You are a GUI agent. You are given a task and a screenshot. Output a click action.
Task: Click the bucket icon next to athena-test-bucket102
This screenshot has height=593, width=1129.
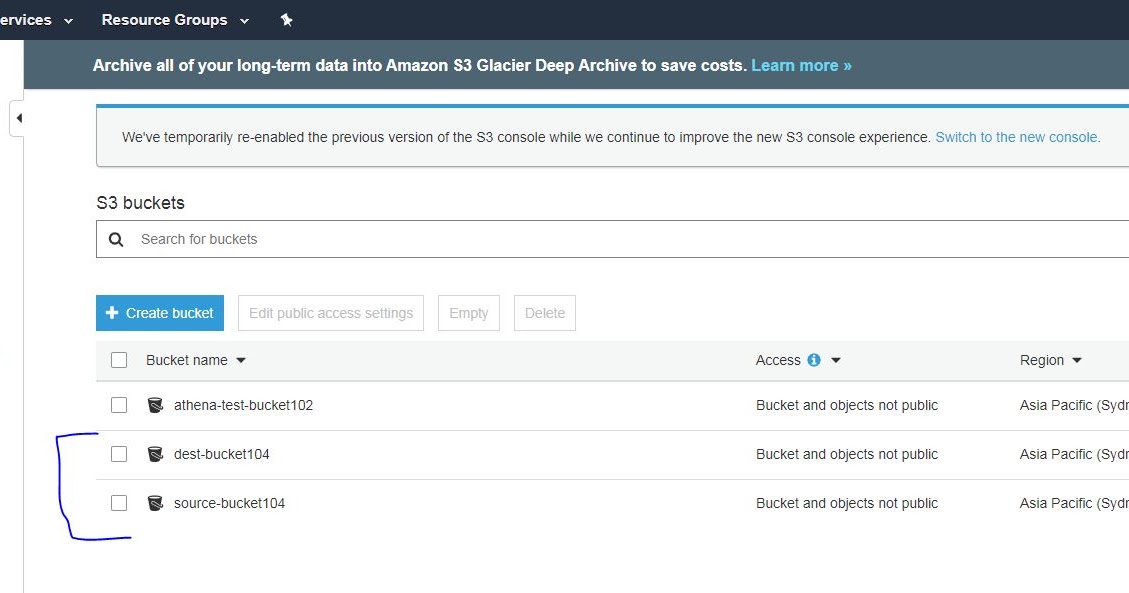[155, 405]
